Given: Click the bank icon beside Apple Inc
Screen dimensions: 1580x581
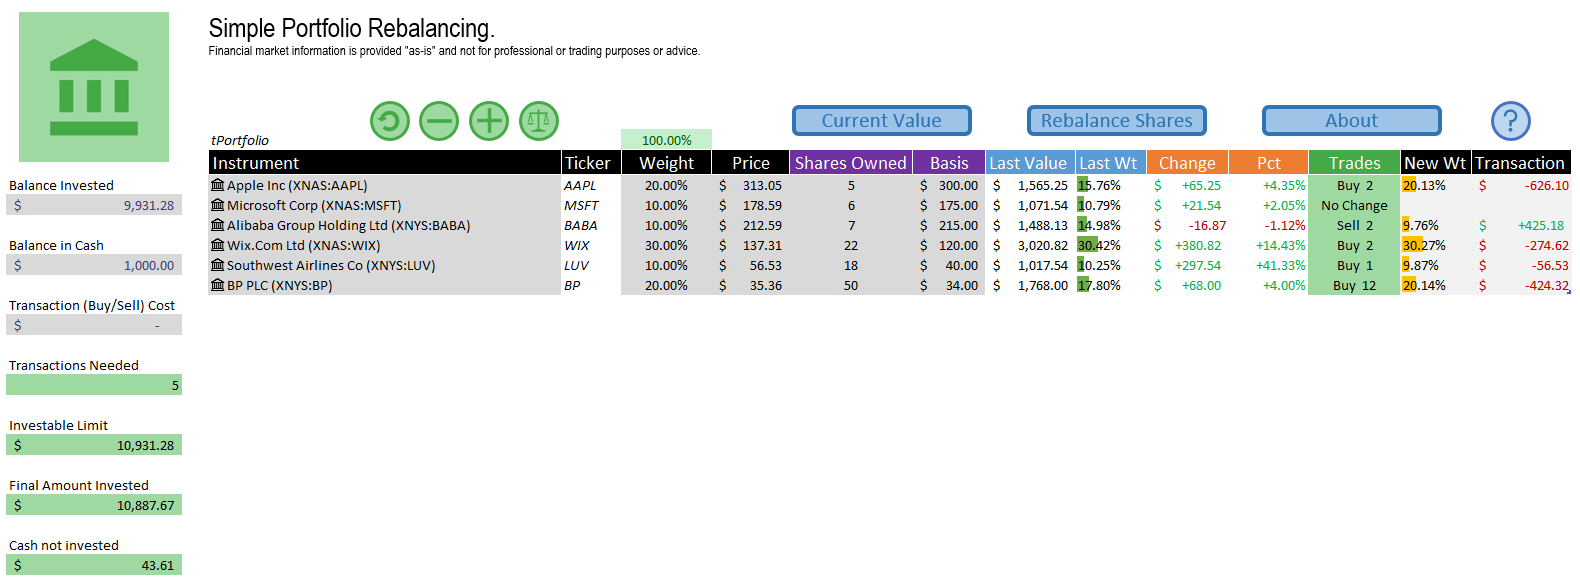Looking at the screenshot, I should click(x=218, y=185).
